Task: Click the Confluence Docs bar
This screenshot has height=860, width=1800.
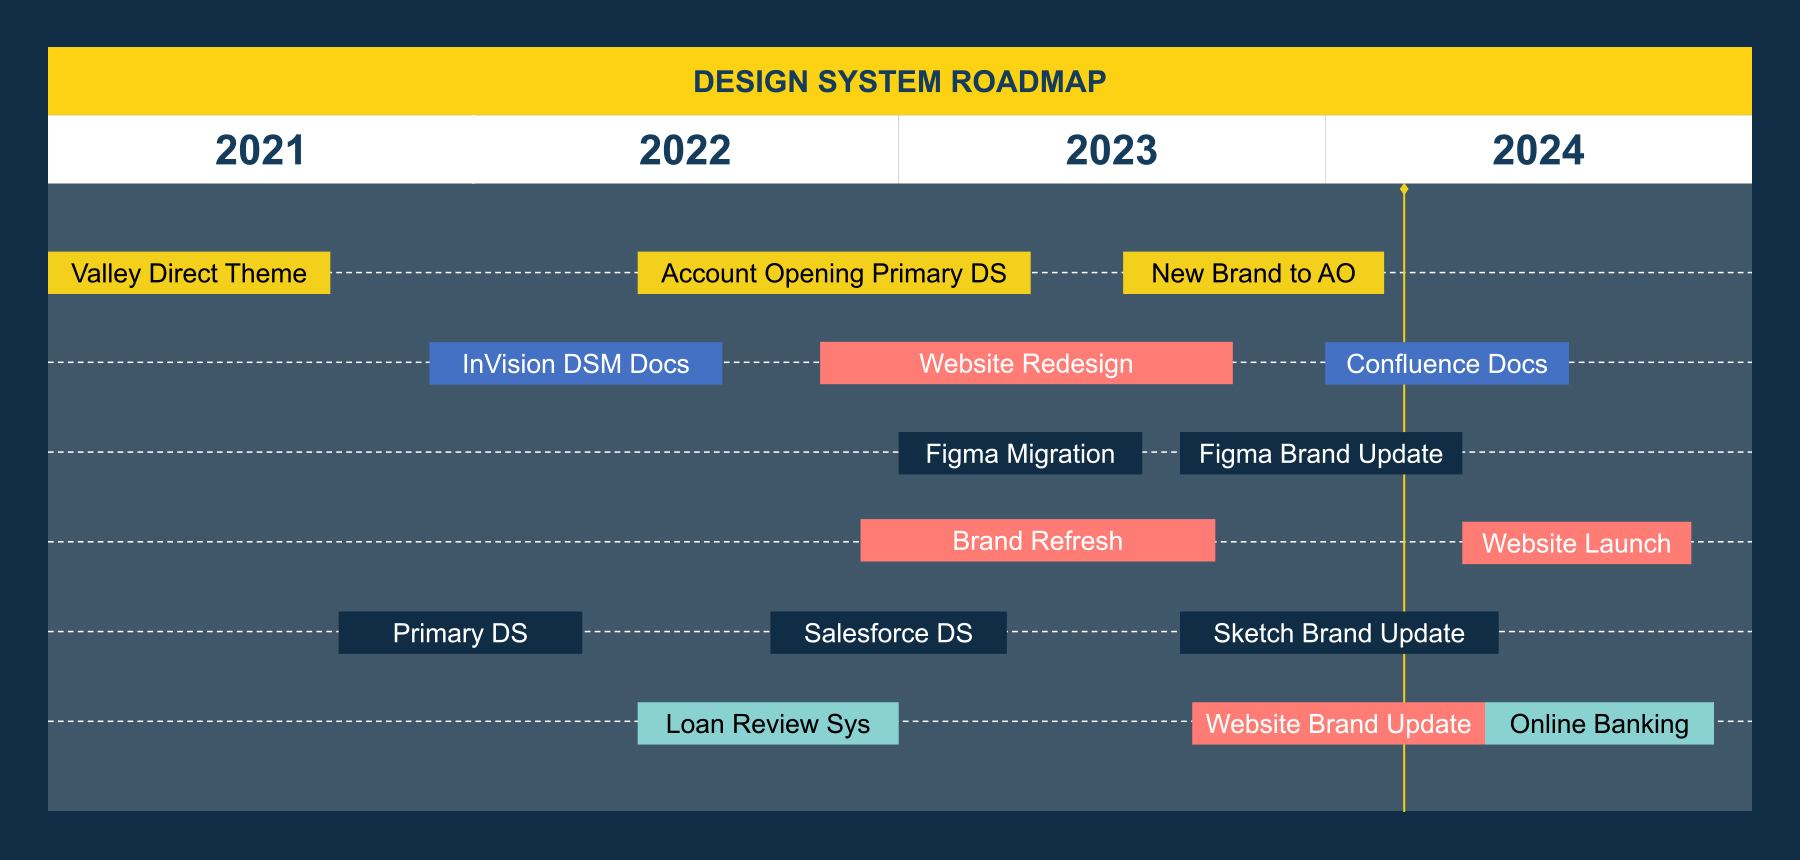Action: [x=1447, y=363]
